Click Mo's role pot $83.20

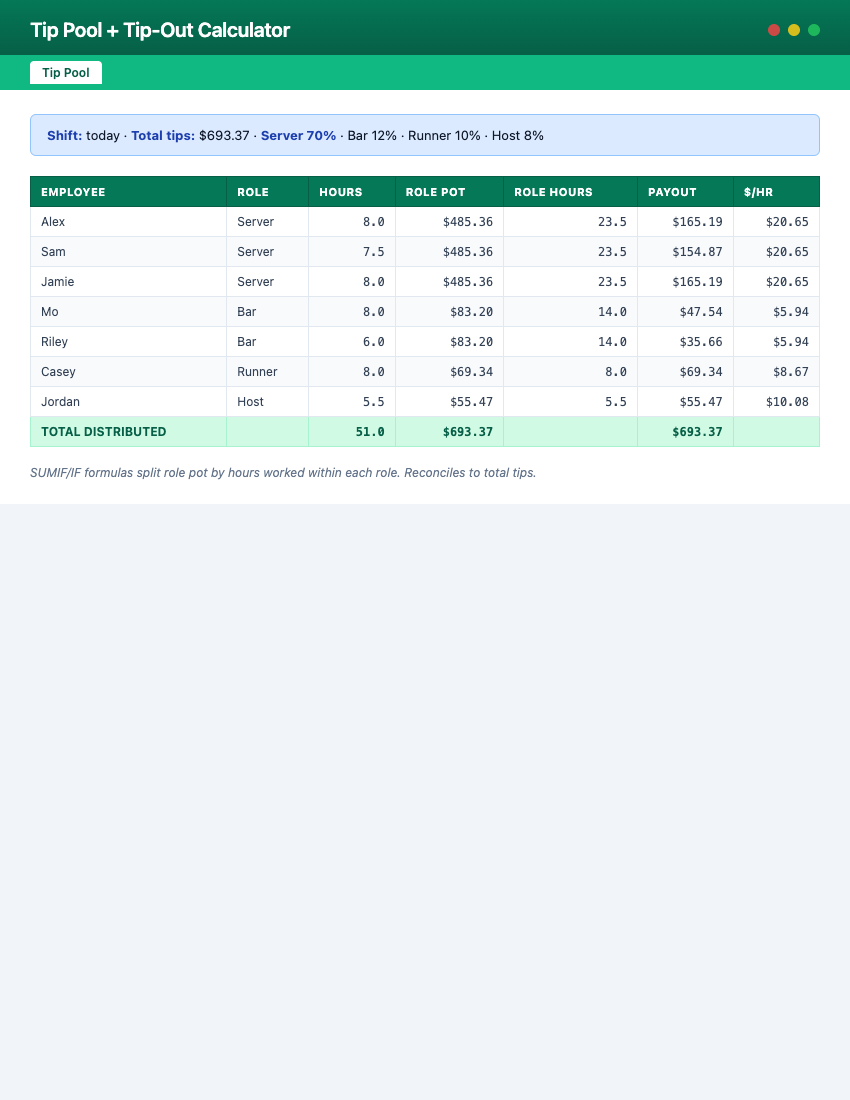pyautogui.click(x=450, y=311)
